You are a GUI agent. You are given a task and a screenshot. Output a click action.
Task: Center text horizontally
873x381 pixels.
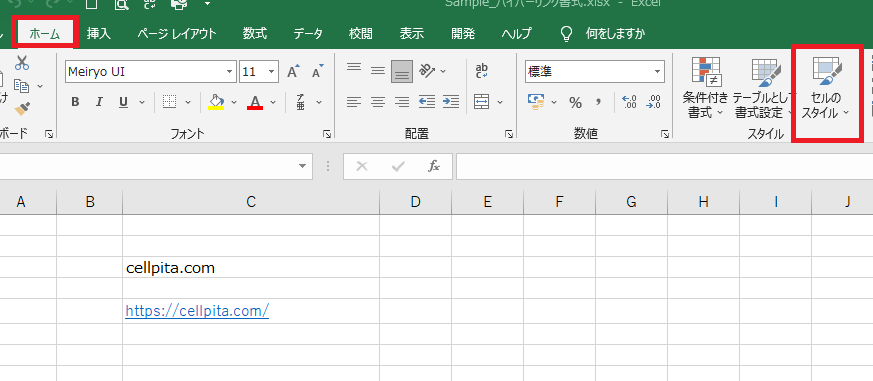(378, 102)
